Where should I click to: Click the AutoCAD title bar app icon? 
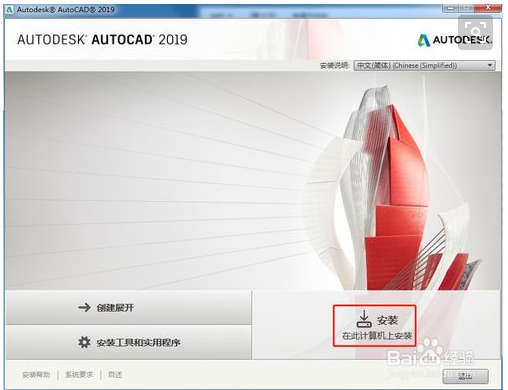tap(9, 10)
